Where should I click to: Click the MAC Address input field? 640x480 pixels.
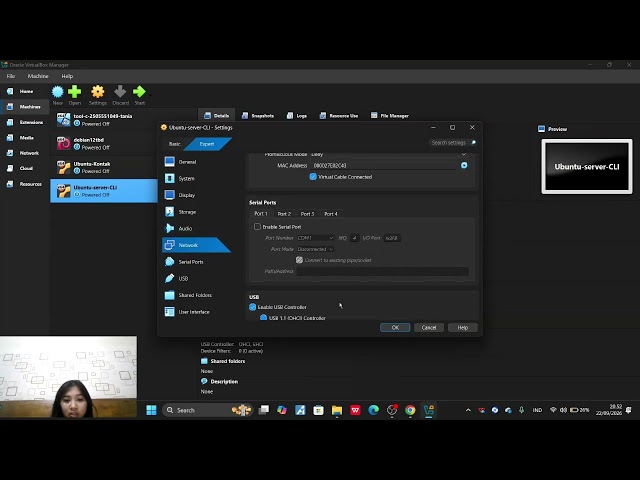384,165
